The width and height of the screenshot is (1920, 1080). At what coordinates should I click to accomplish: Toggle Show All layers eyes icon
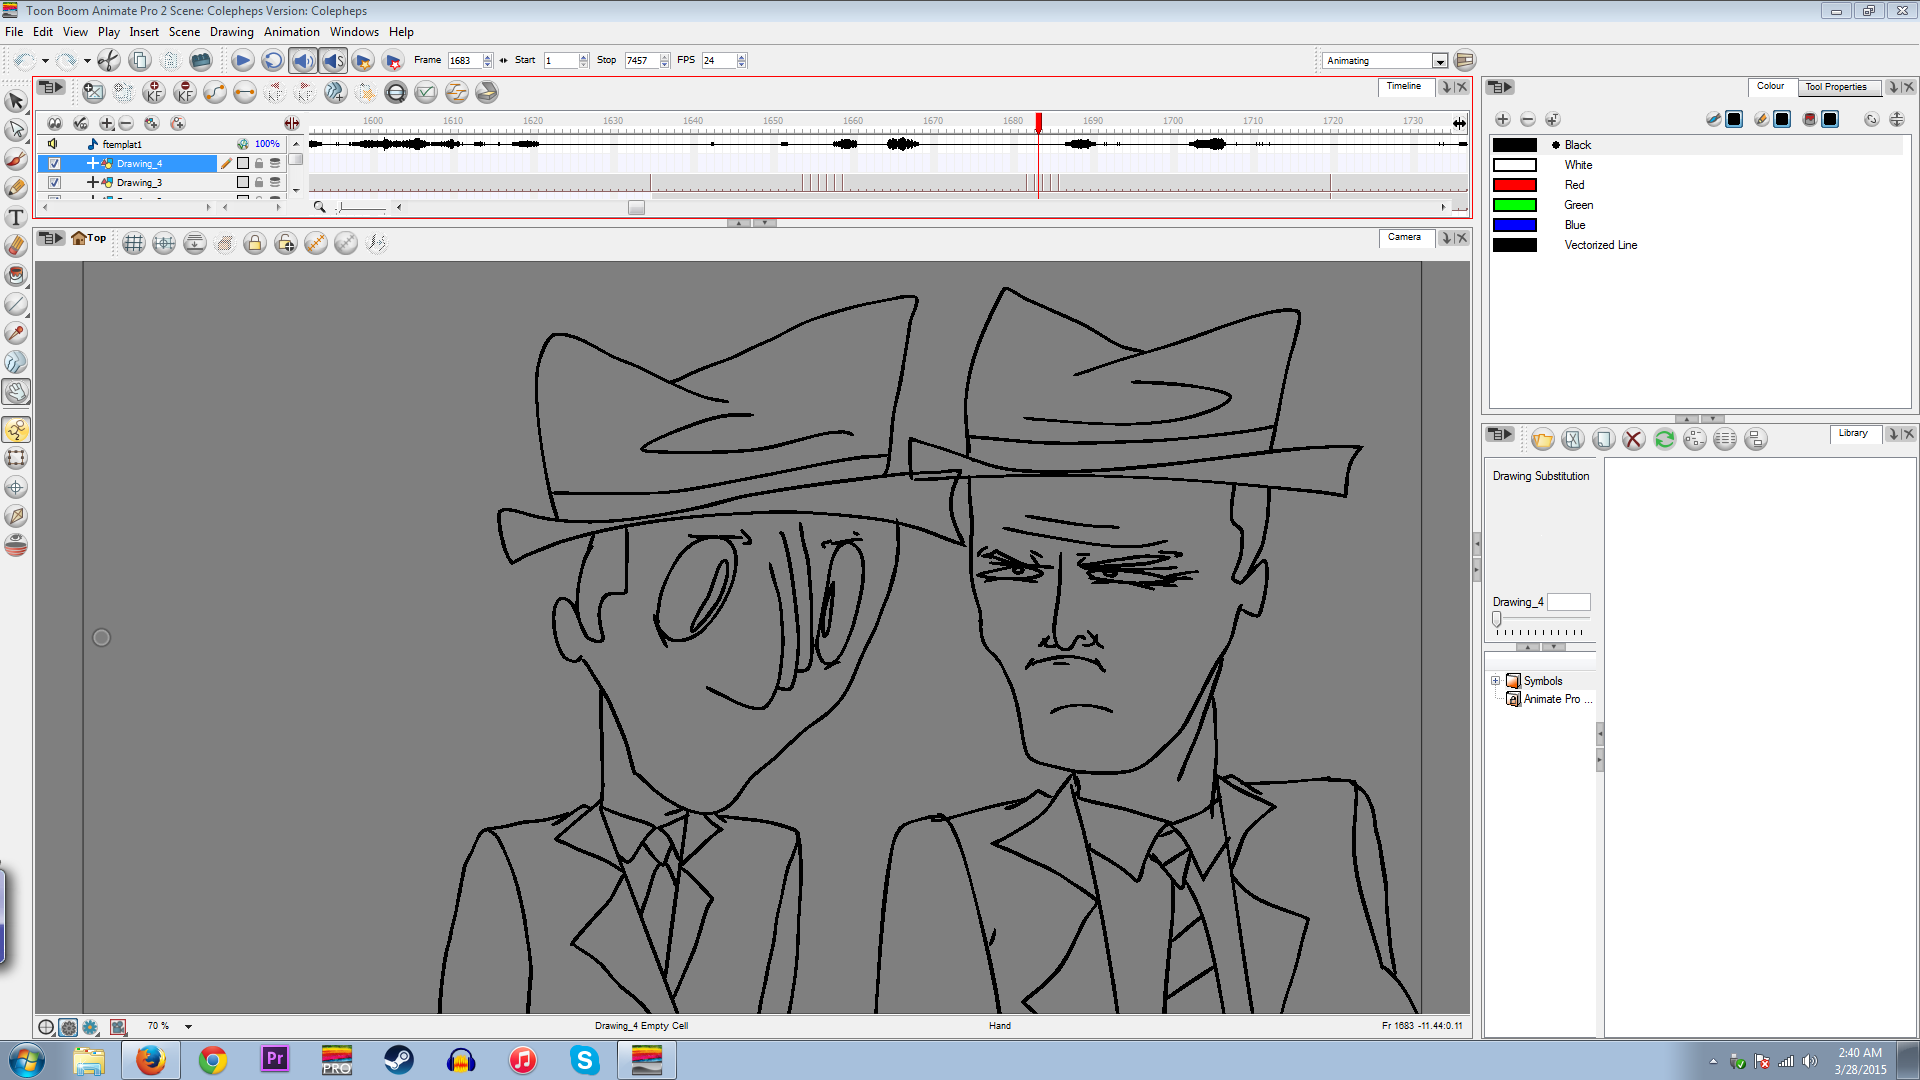click(55, 123)
